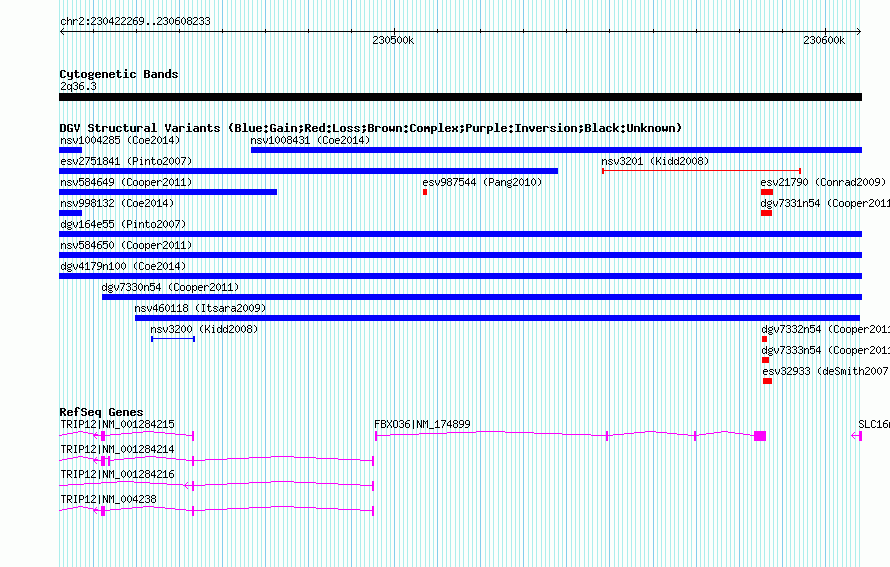Click the blue bar under dgv4179n100
The height and width of the screenshot is (567, 890).
click(x=460, y=276)
